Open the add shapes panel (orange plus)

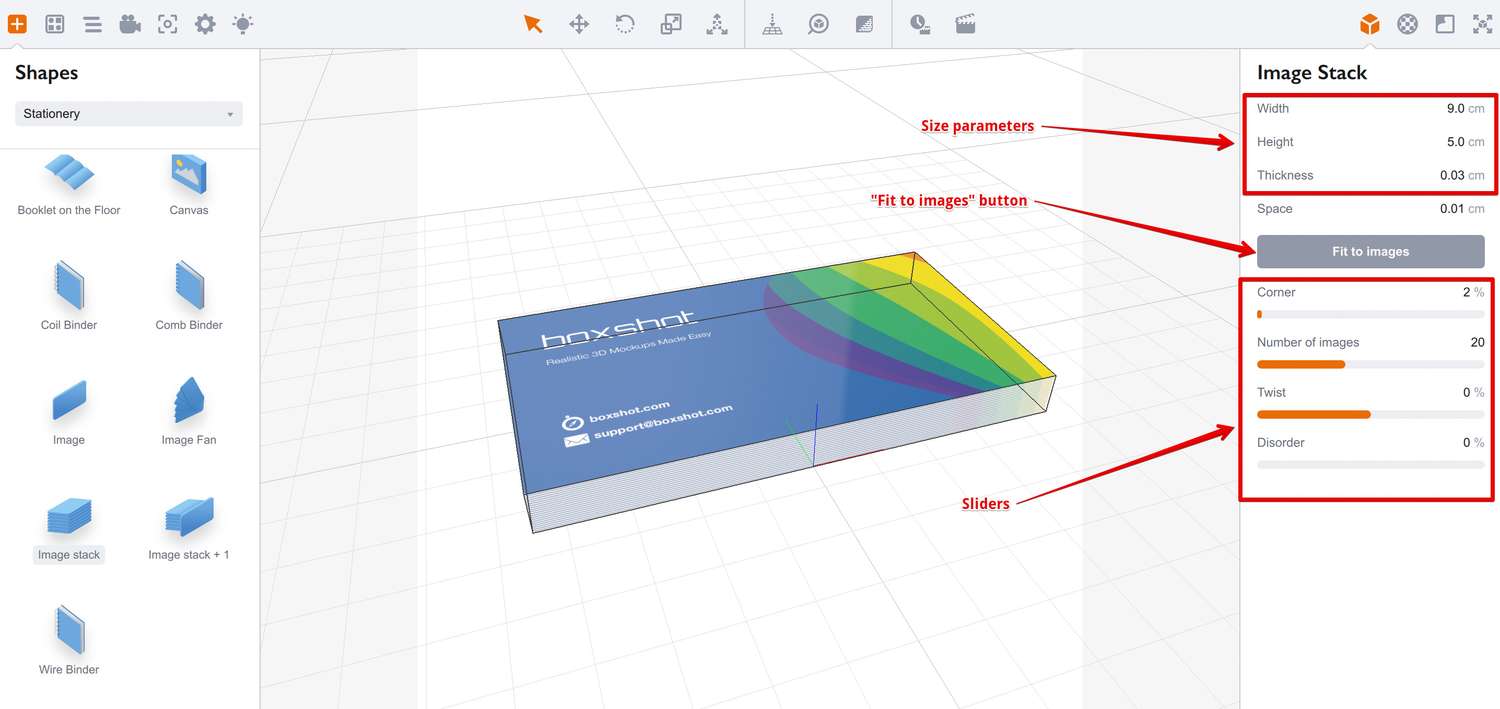pos(17,24)
